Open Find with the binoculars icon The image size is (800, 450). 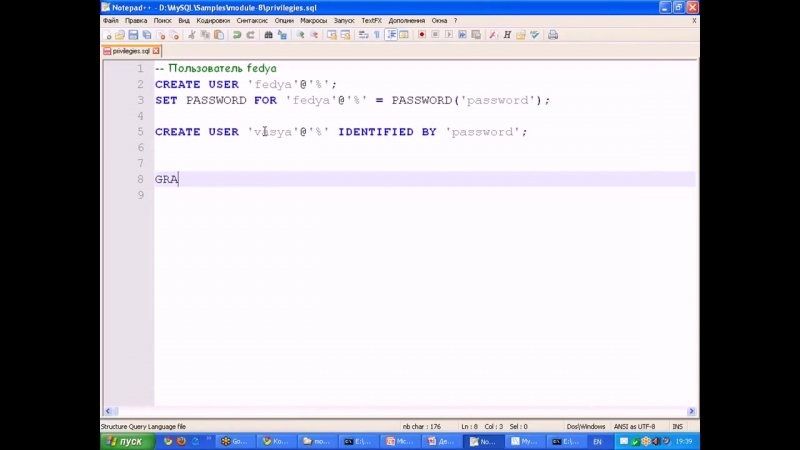click(x=269, y=35)
